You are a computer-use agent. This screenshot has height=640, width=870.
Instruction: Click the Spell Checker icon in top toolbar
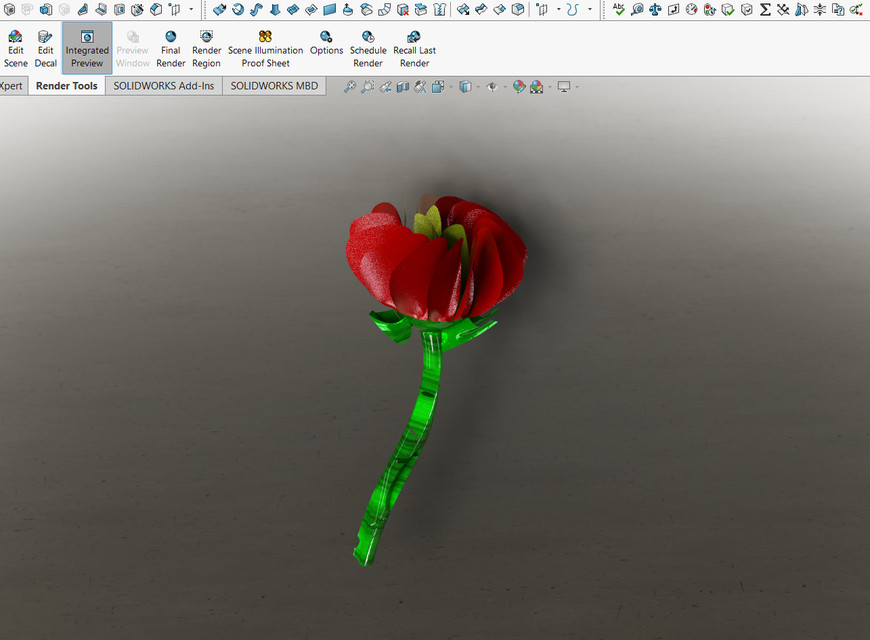[x=617, y=9]
